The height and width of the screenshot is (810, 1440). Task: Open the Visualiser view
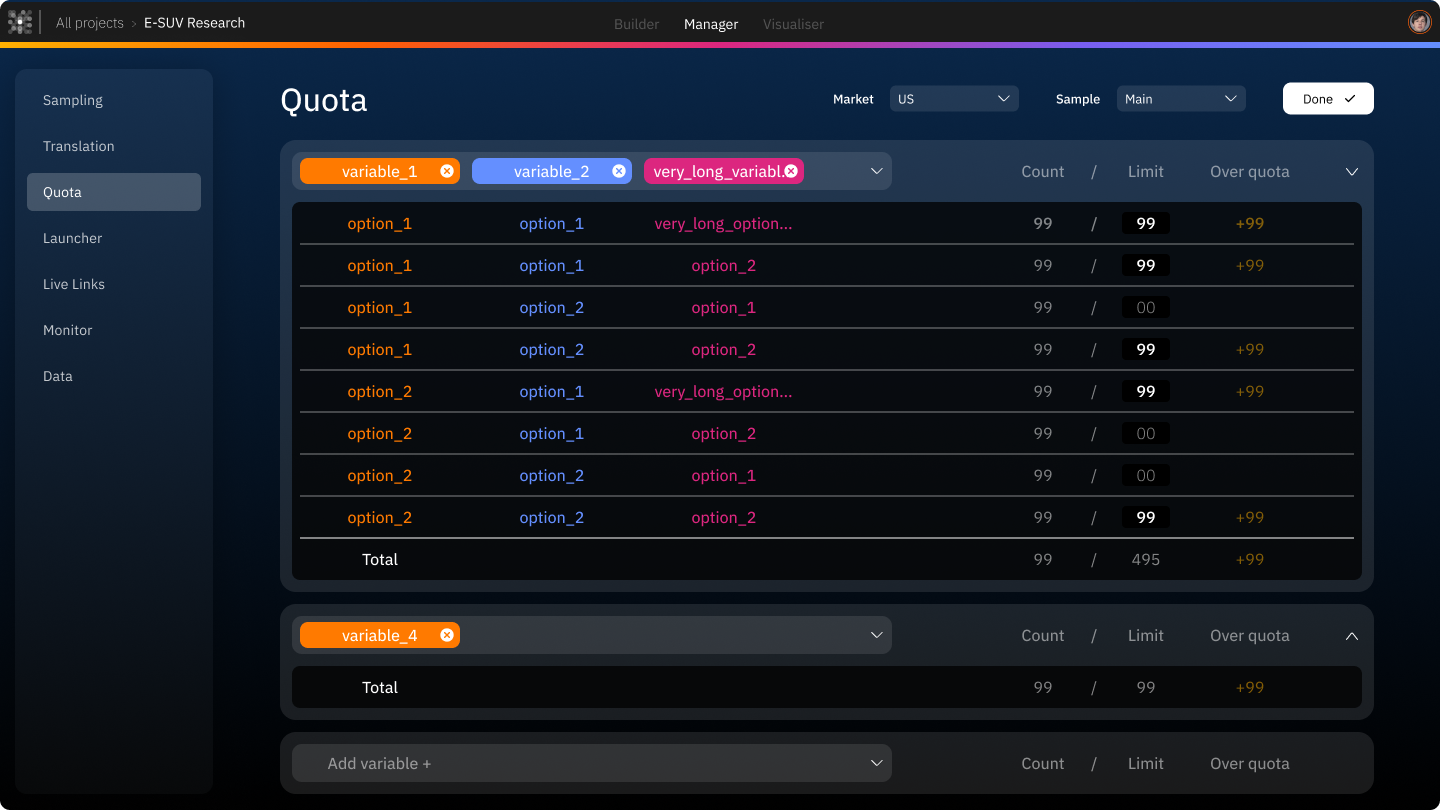tap(793, 23)
